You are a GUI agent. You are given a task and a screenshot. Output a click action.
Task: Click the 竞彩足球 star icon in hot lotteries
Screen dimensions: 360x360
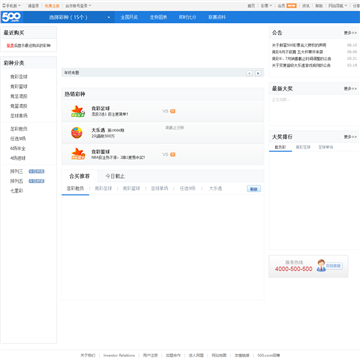(x=78, y=111)
